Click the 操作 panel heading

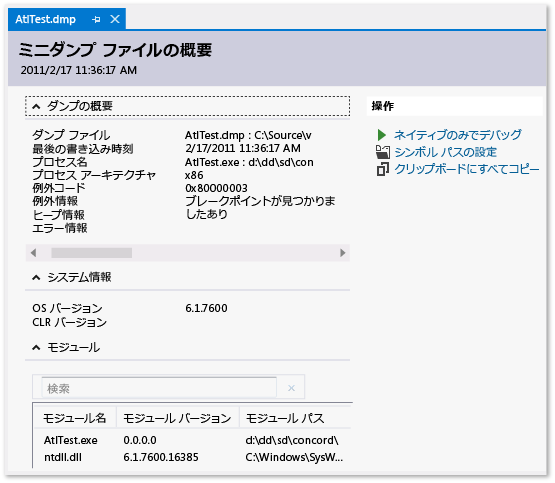[382, 106]
